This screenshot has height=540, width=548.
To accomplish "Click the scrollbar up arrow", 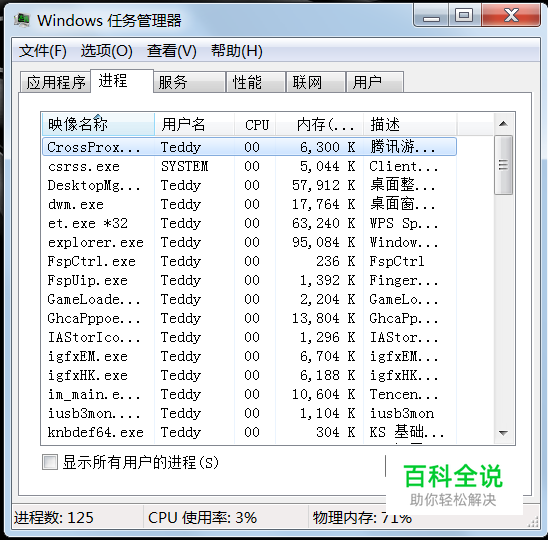I will click(503, 124).
